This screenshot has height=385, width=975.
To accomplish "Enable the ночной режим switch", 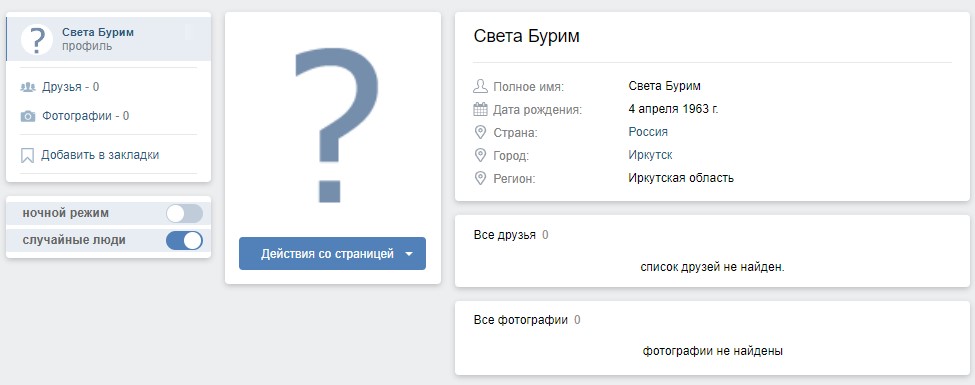I will 184,213.
